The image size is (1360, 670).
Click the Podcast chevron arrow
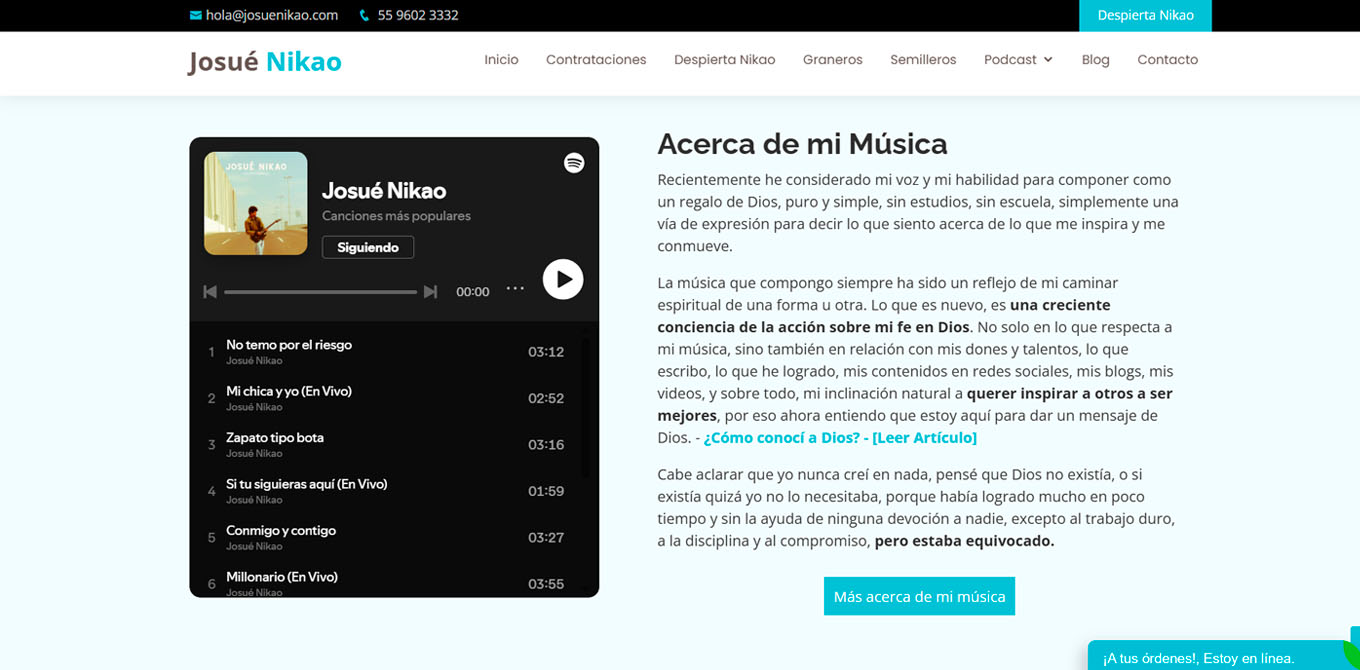point(1049,60)
